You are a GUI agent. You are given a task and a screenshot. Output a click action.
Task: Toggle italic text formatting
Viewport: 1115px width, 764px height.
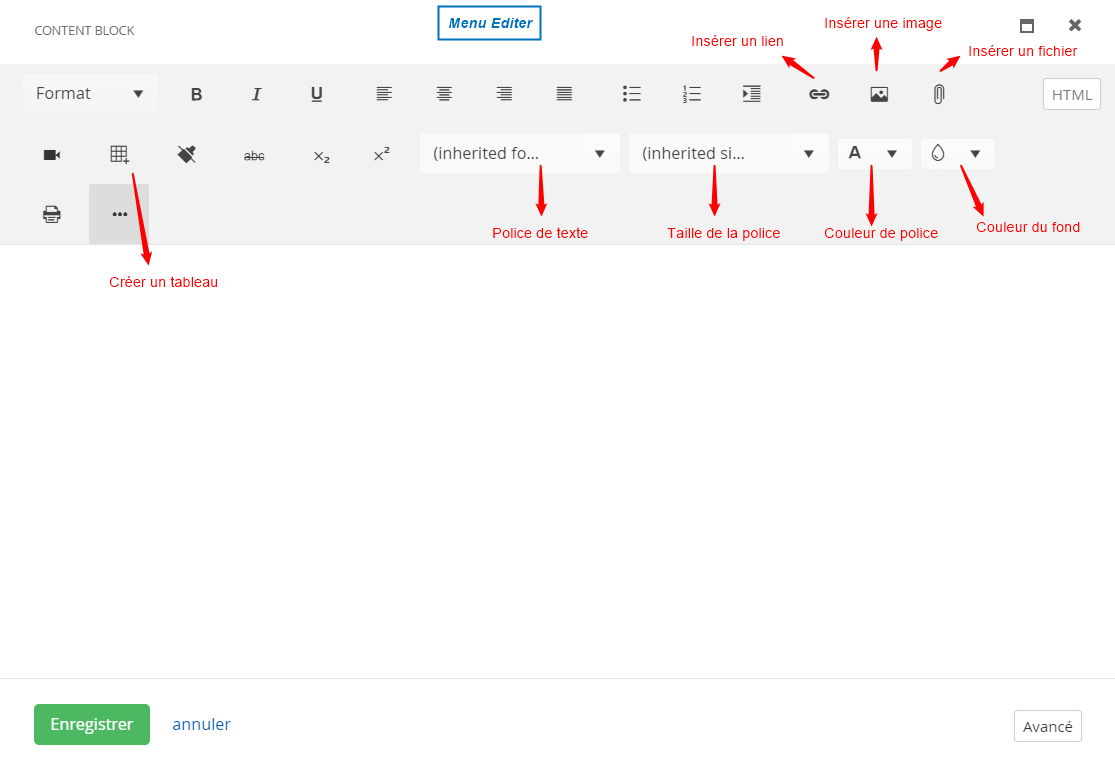tap(256, 94)
